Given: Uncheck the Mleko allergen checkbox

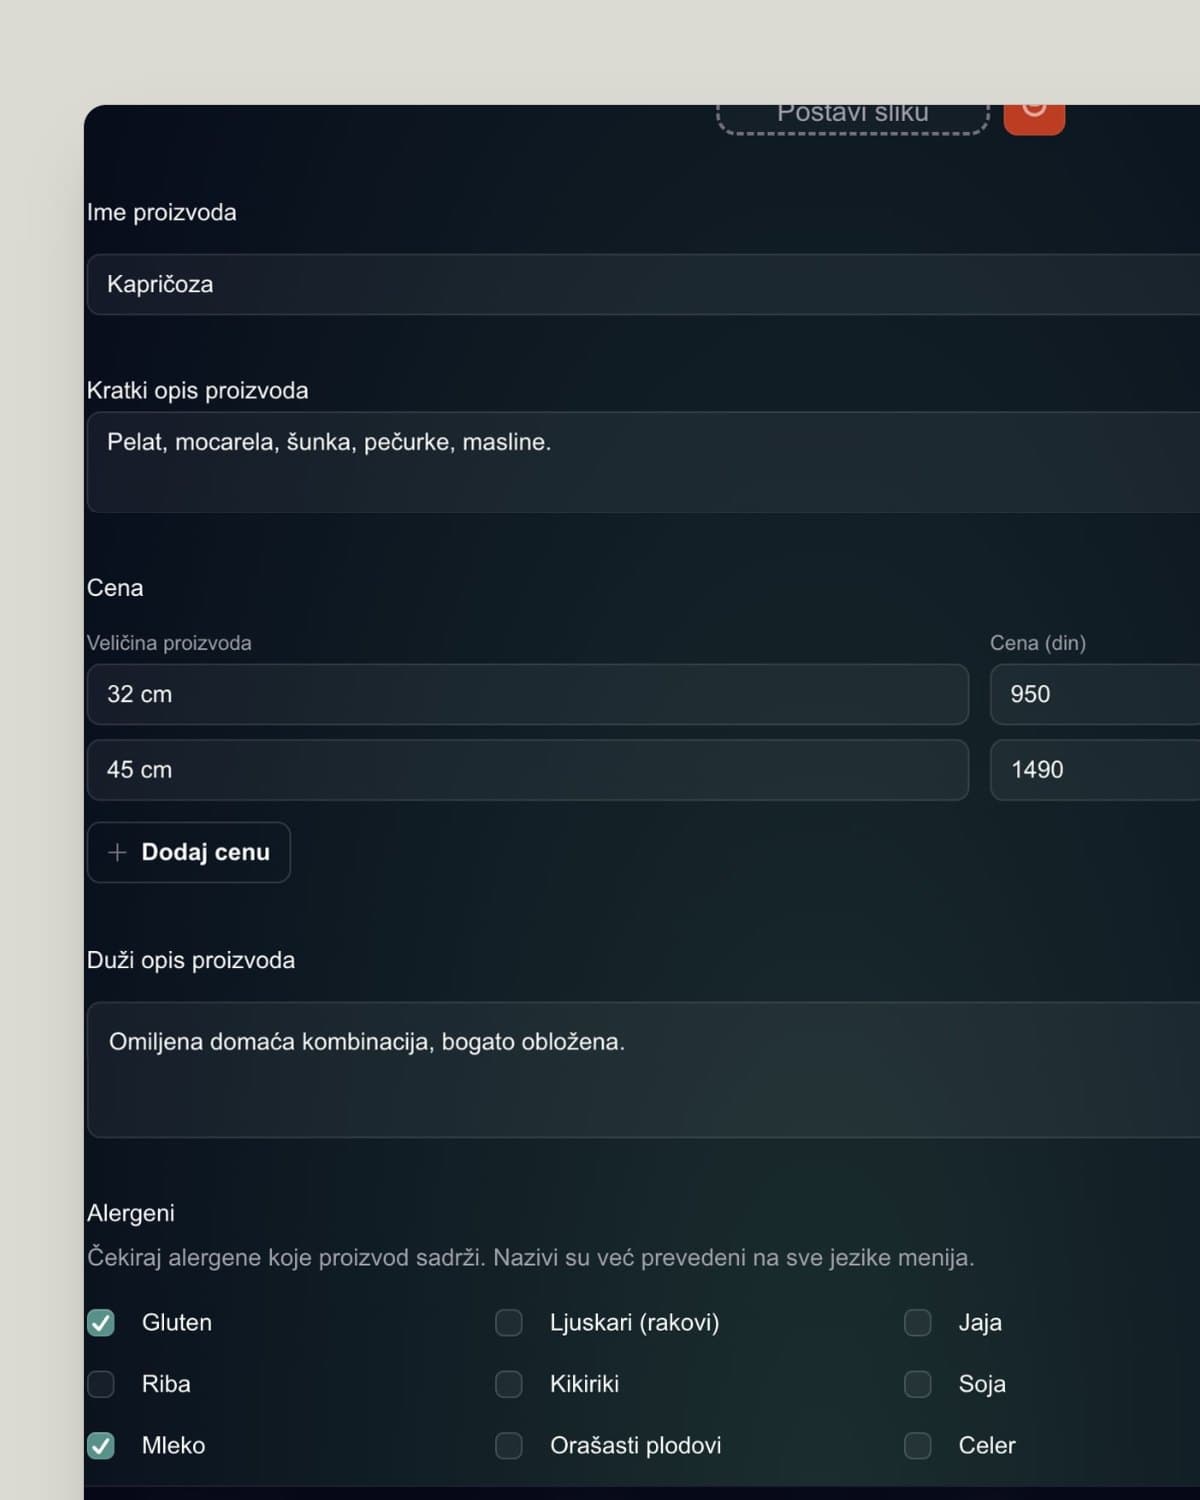Looking at the screenshot, I should tap(101, 1446).
